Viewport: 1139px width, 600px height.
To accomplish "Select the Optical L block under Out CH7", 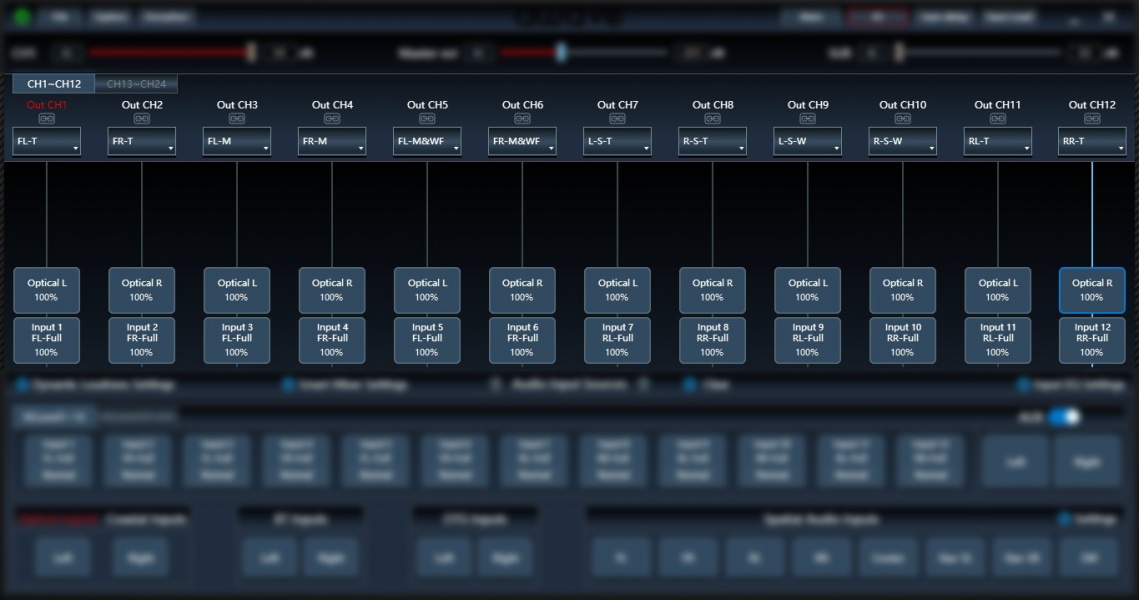I will point(617,290).
